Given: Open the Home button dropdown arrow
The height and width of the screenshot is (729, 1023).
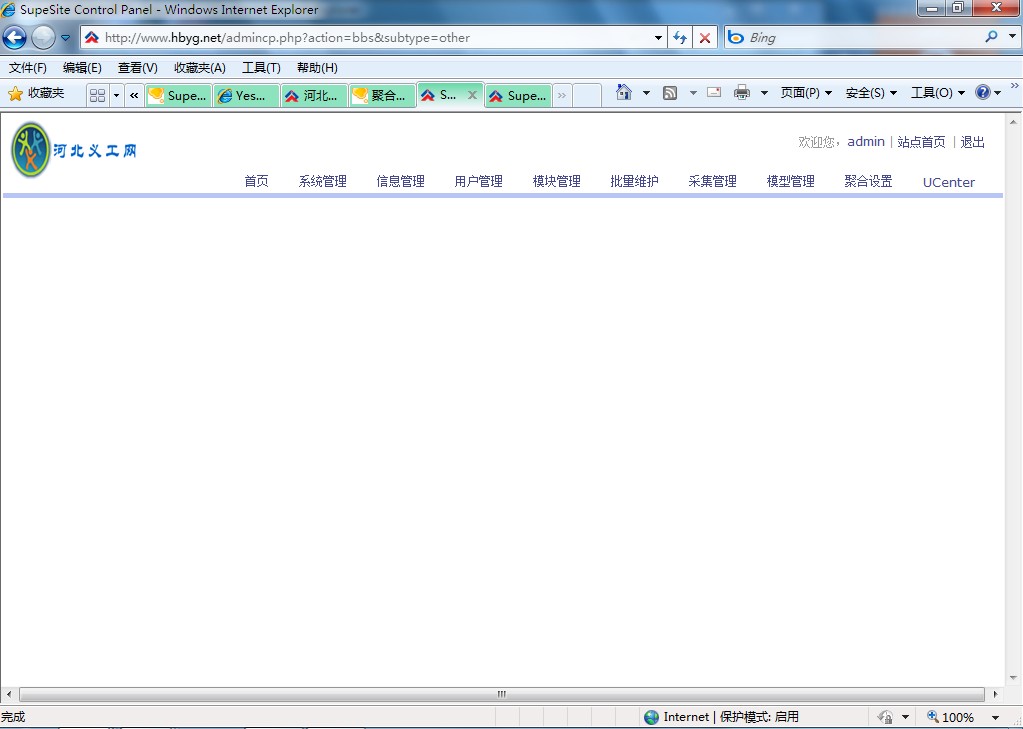Looking at the screenshot, I should [x=646, y=93].
